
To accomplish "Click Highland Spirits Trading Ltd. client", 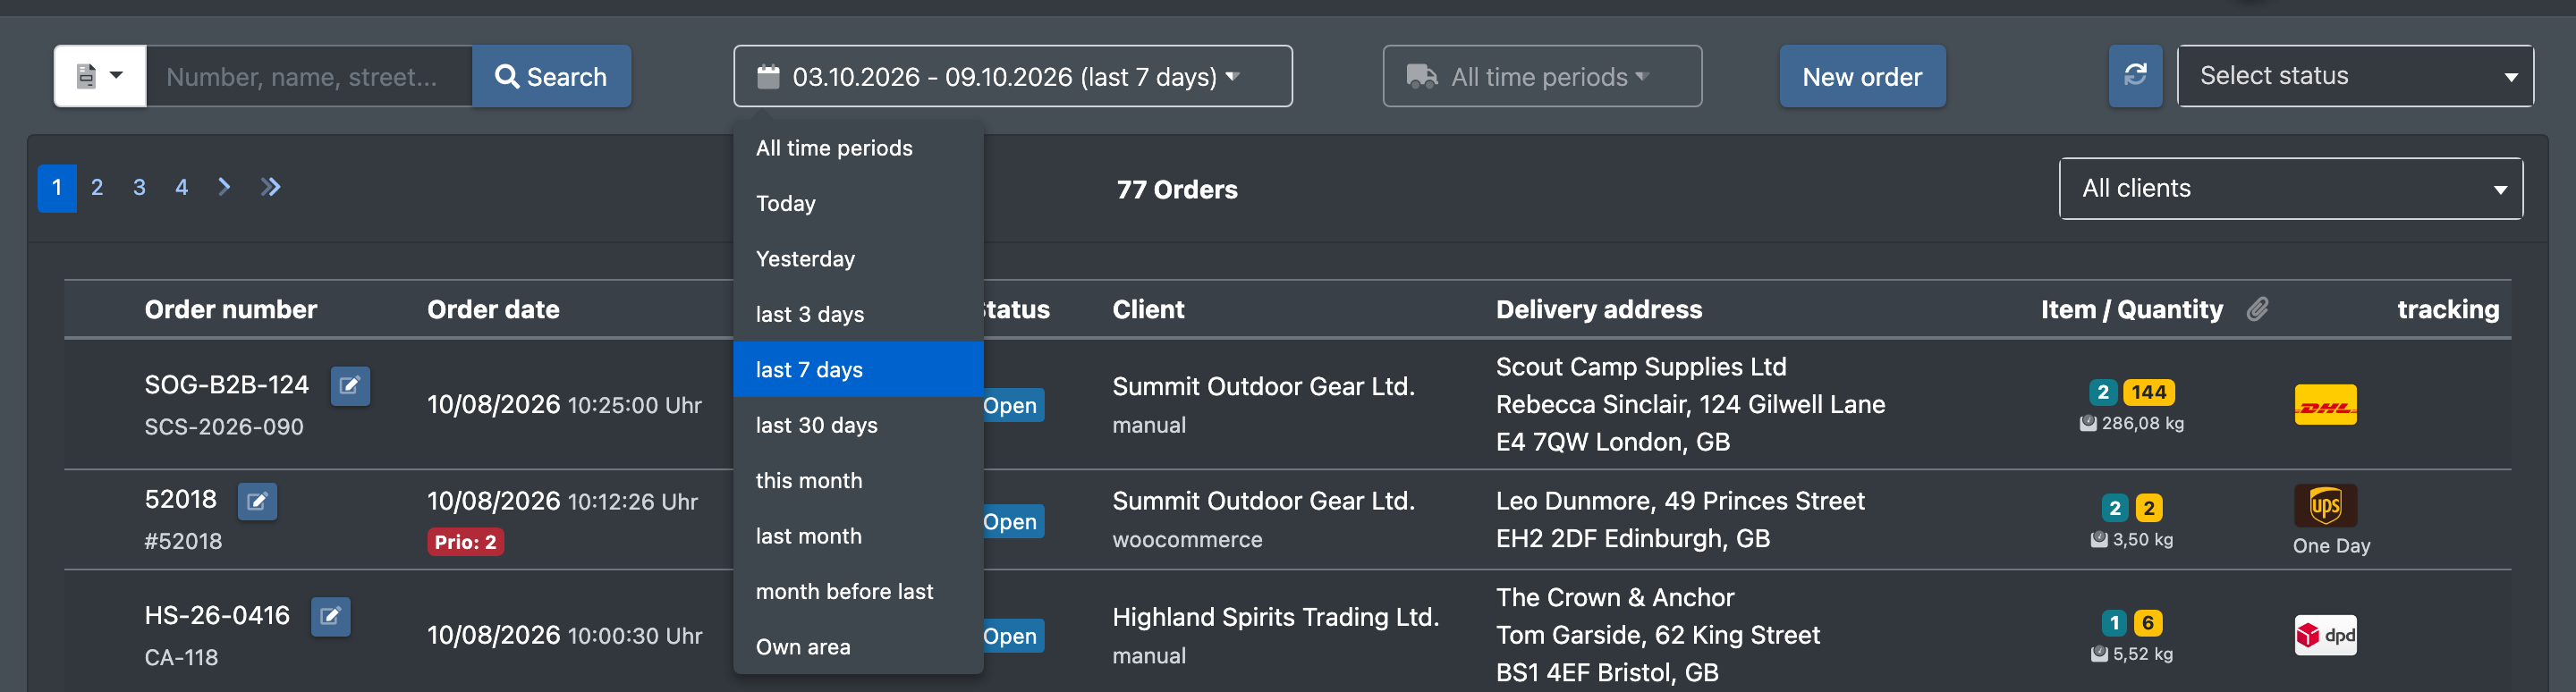I will [x=1275, y=617].
